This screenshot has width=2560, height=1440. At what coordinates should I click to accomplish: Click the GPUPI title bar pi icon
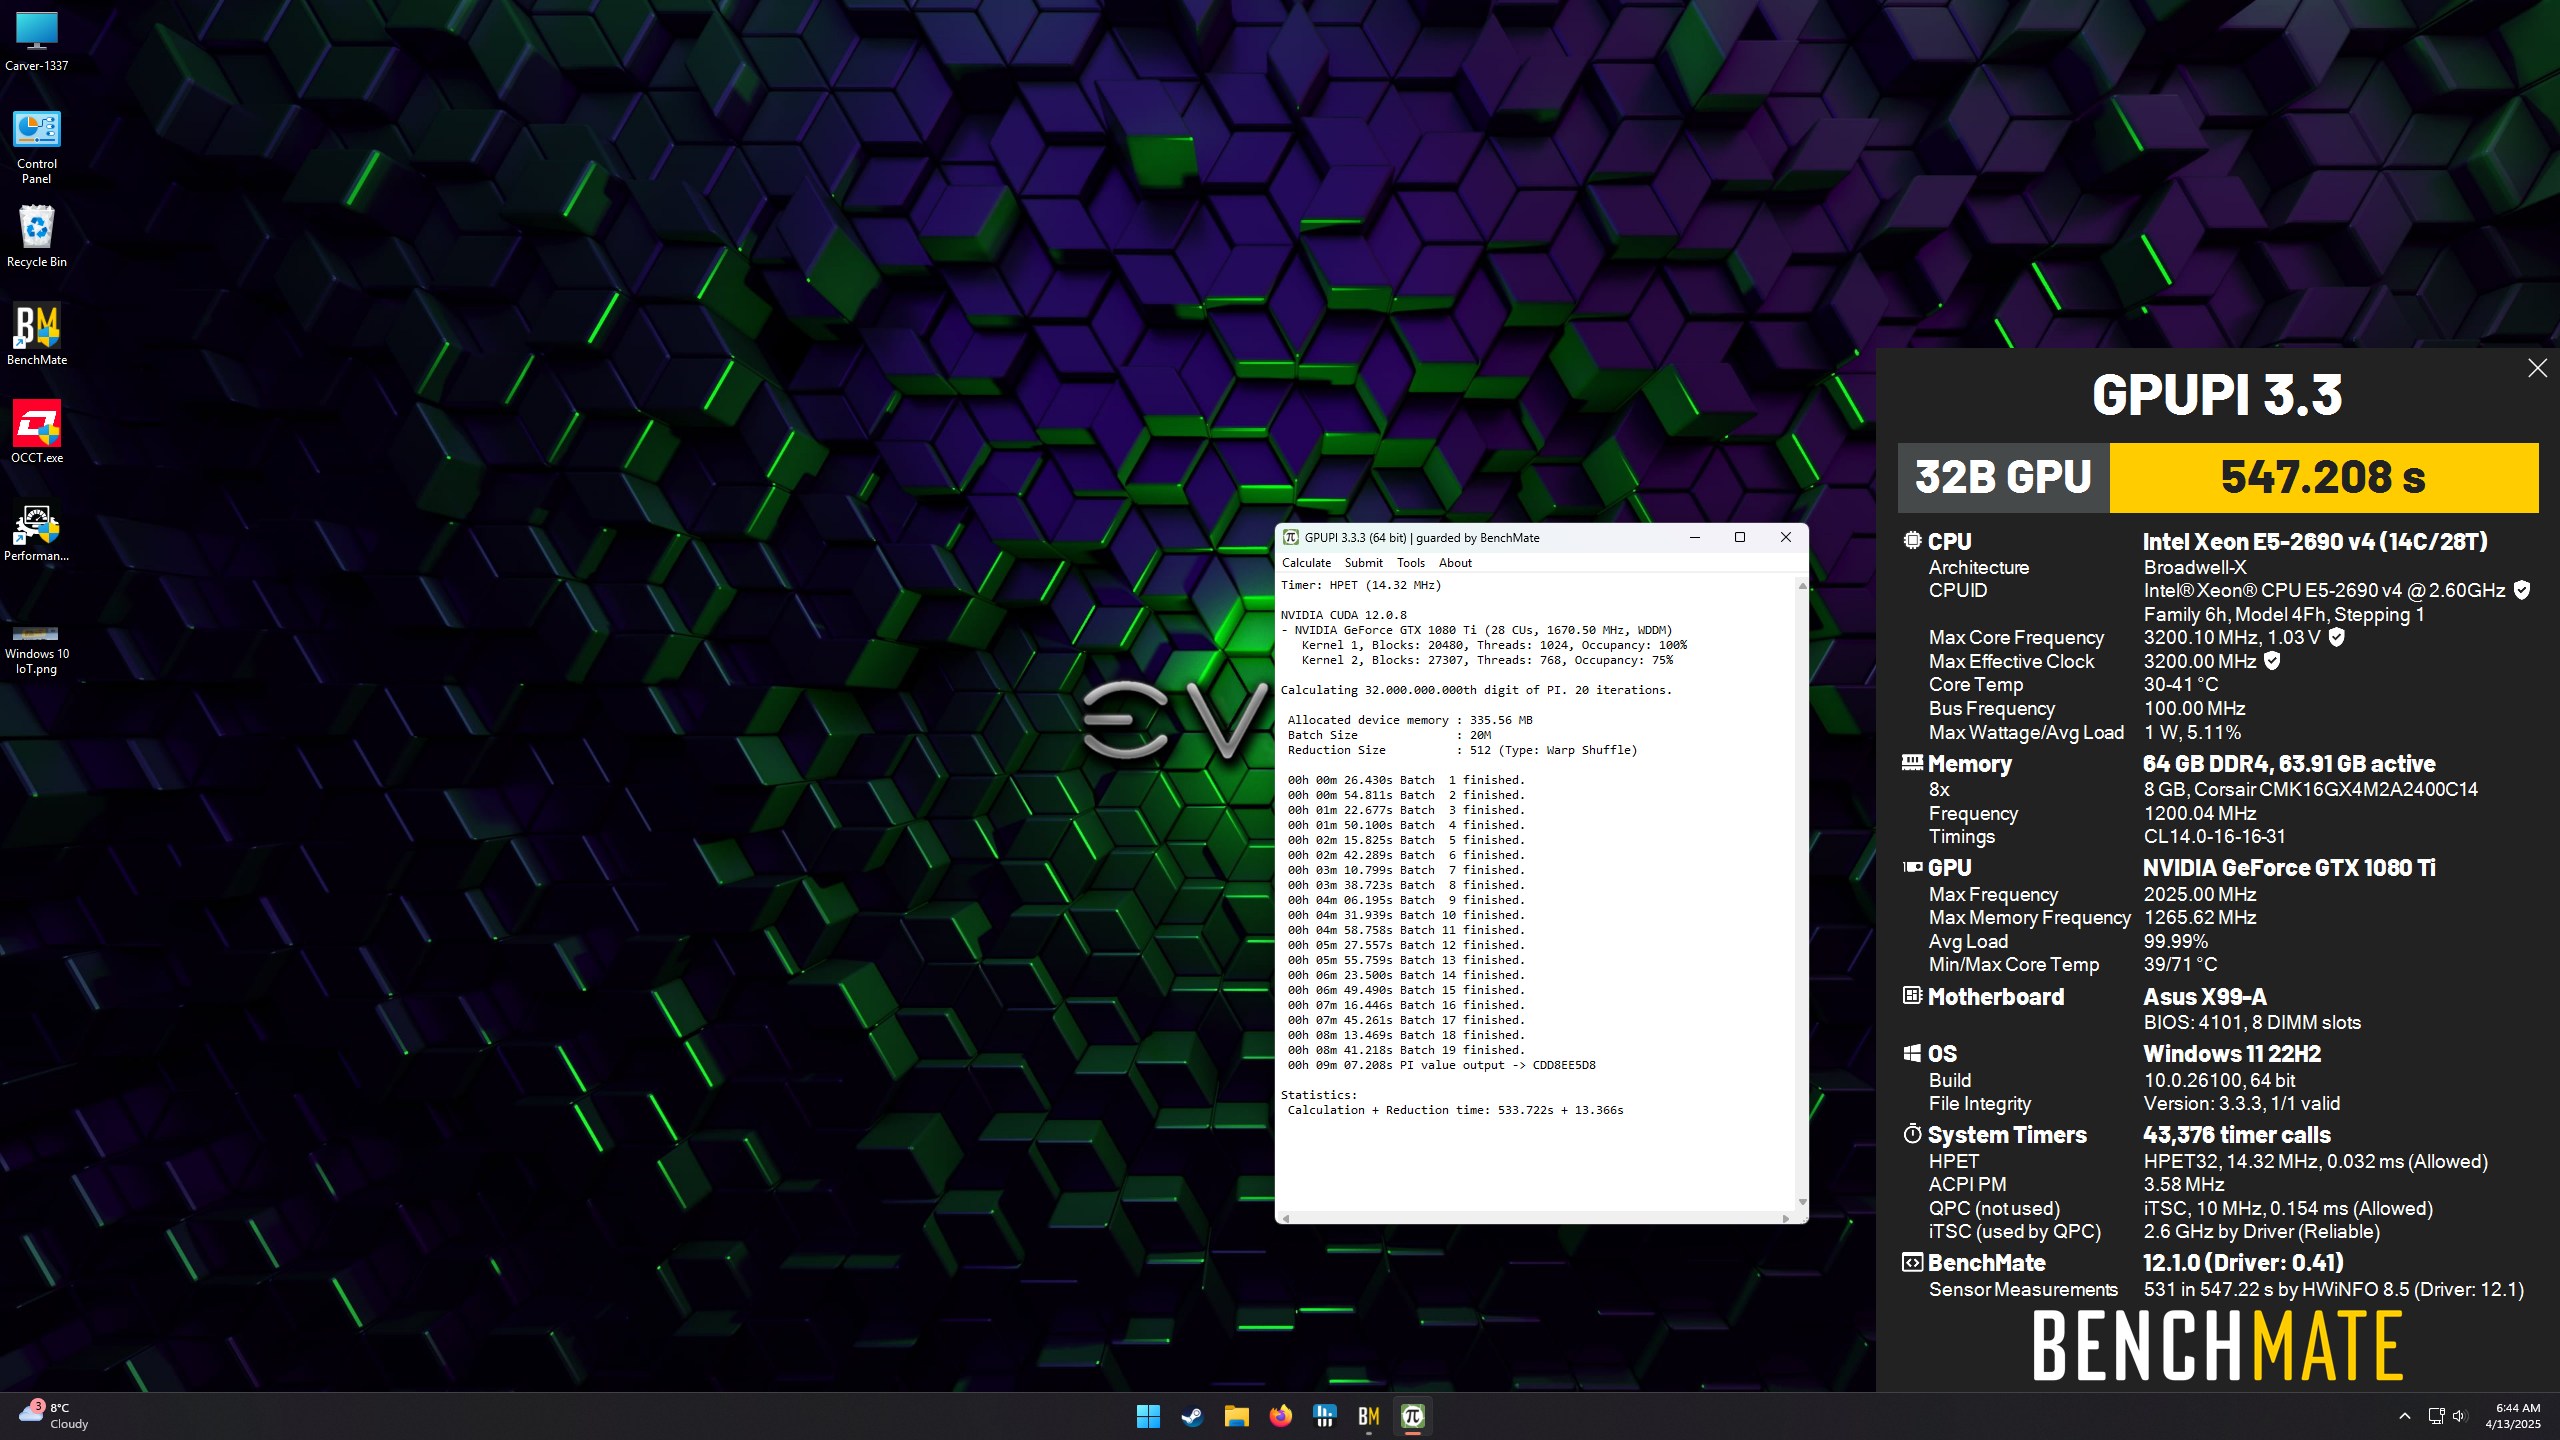click(x=1291, y=538)
